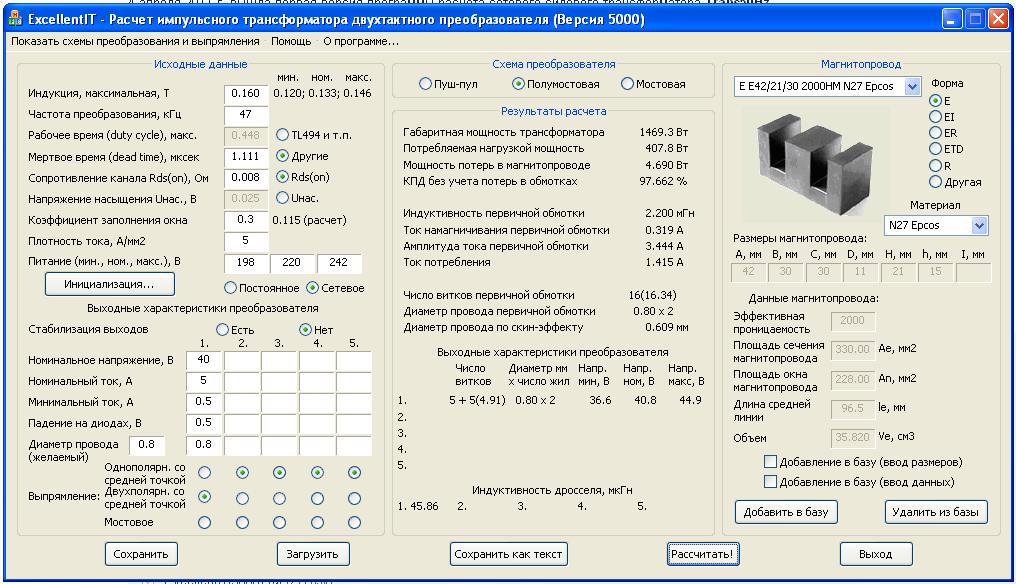Screen dimensions: 1016x584
Task: Click output 1 nominal voltage field 40
Action: [203, 360]
